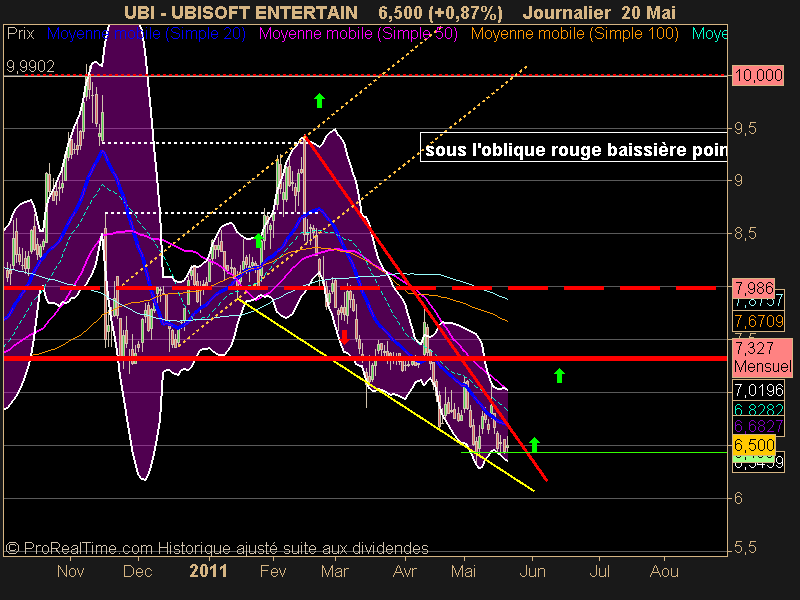Click the '9,9902' level label on the chart

tap(30, 66)
